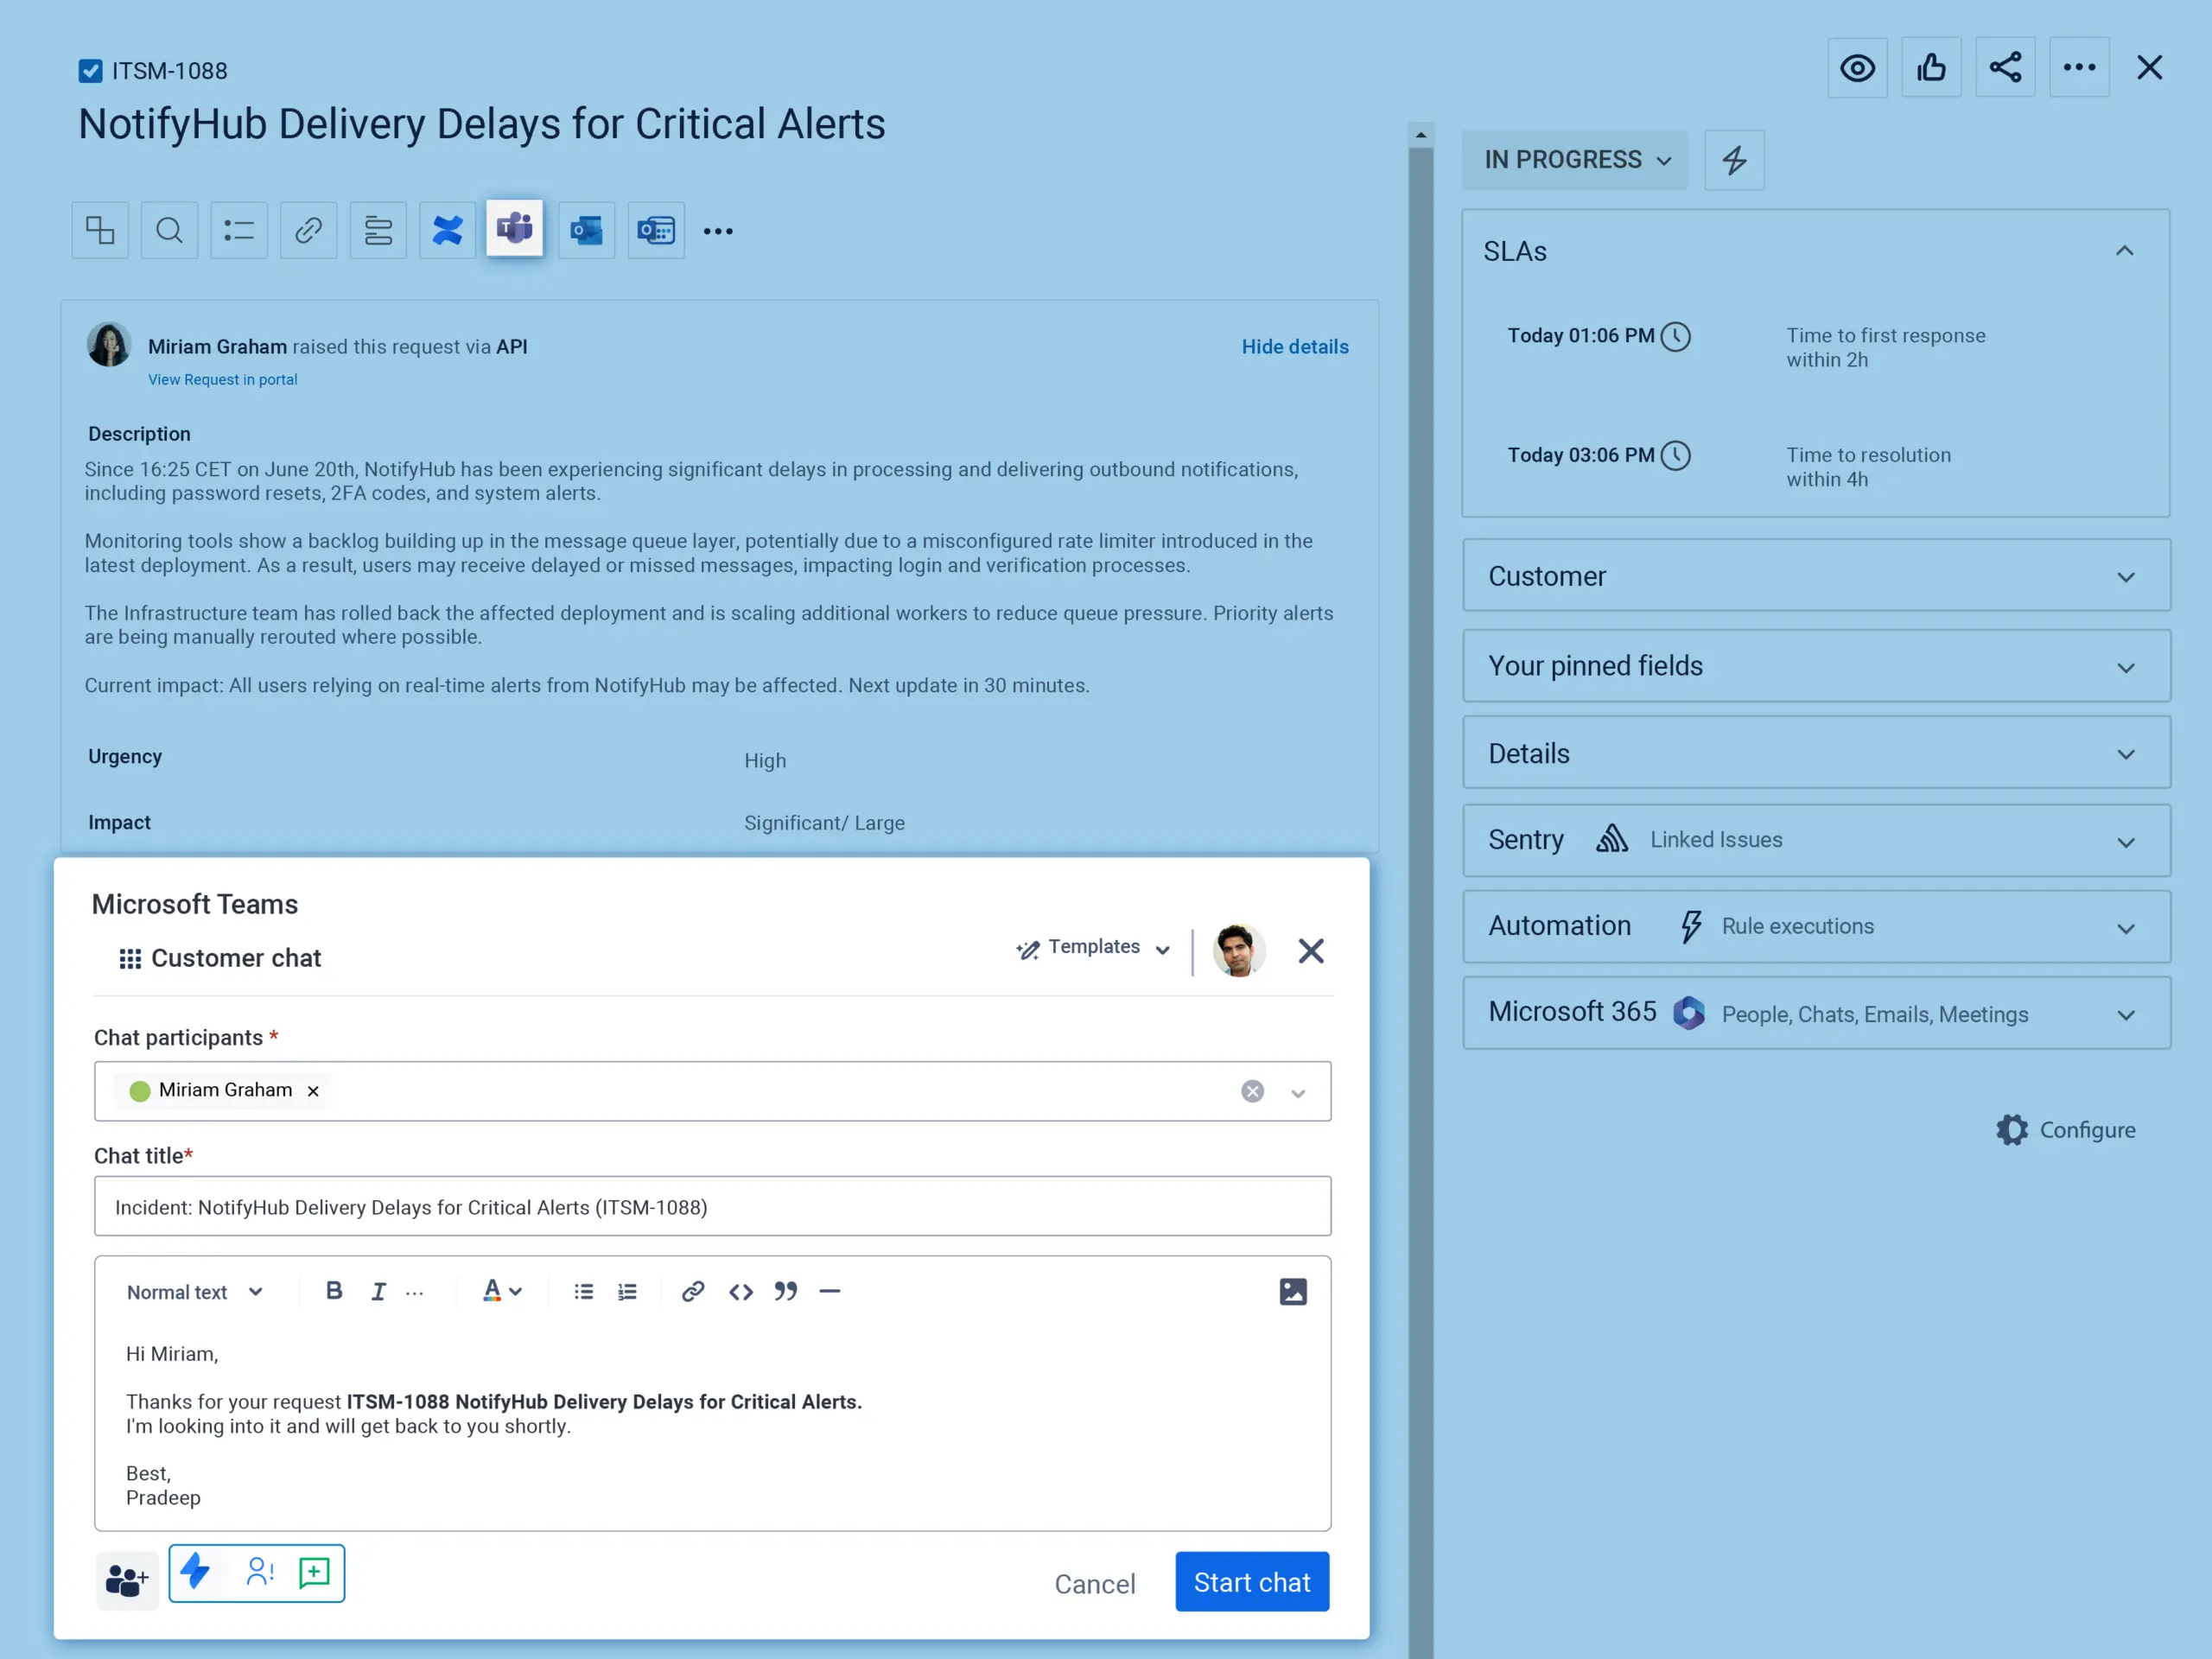The image size is (2212, 1659).
Task: Expand the Automation Rule executions panel
Action: coord(1816,927)
